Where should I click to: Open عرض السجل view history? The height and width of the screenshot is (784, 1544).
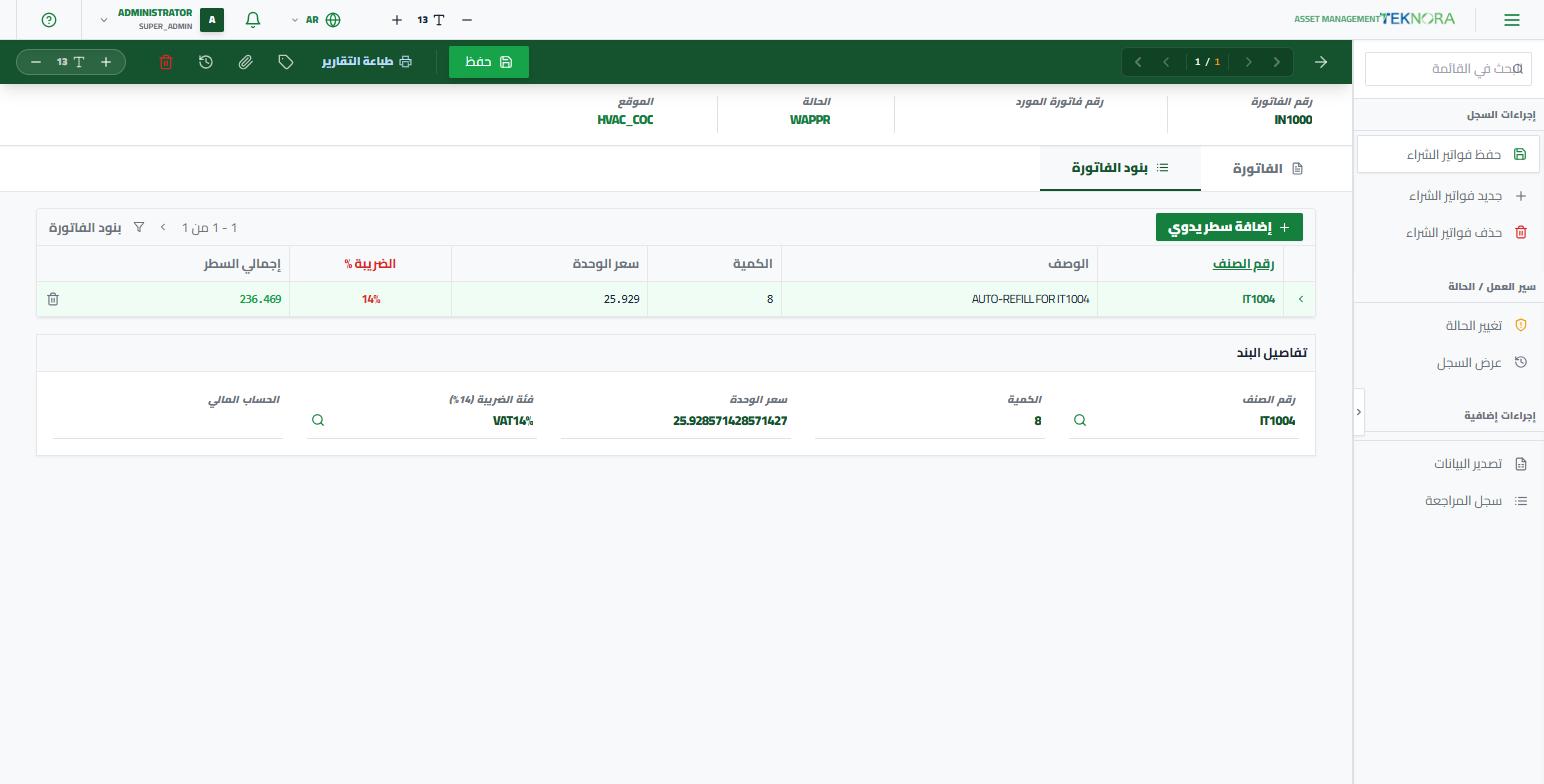1448,362
